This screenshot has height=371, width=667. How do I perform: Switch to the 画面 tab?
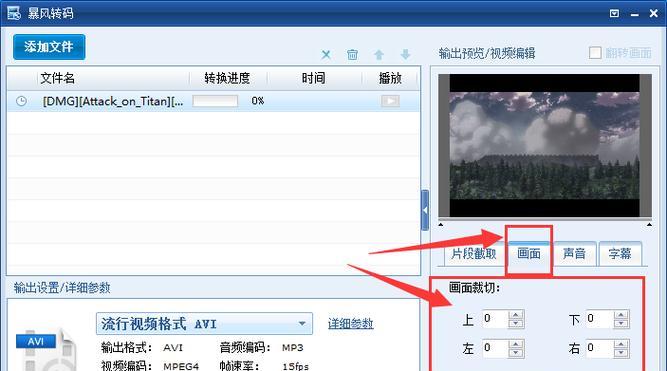tap(529, 254)
